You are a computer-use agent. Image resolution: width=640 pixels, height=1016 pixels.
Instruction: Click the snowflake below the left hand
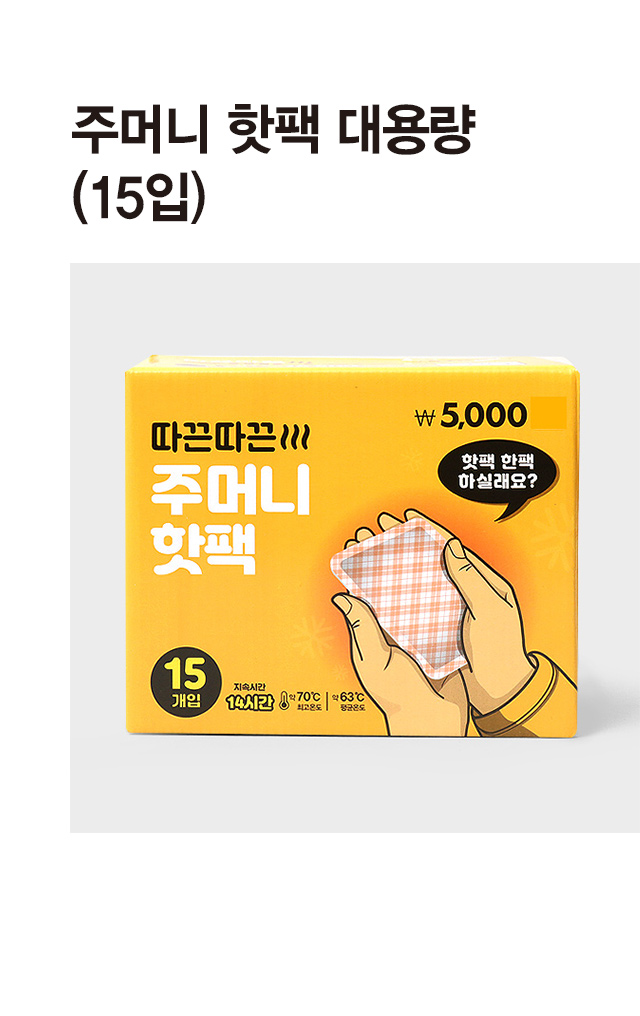pyautogui.click(x=312, y=636)
